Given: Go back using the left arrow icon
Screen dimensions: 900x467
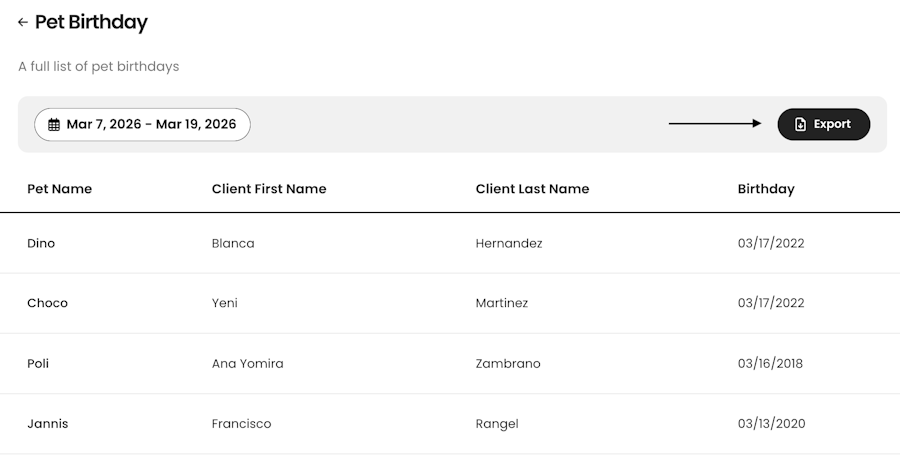Looking at the screenshot, I should tap(23, 22).
